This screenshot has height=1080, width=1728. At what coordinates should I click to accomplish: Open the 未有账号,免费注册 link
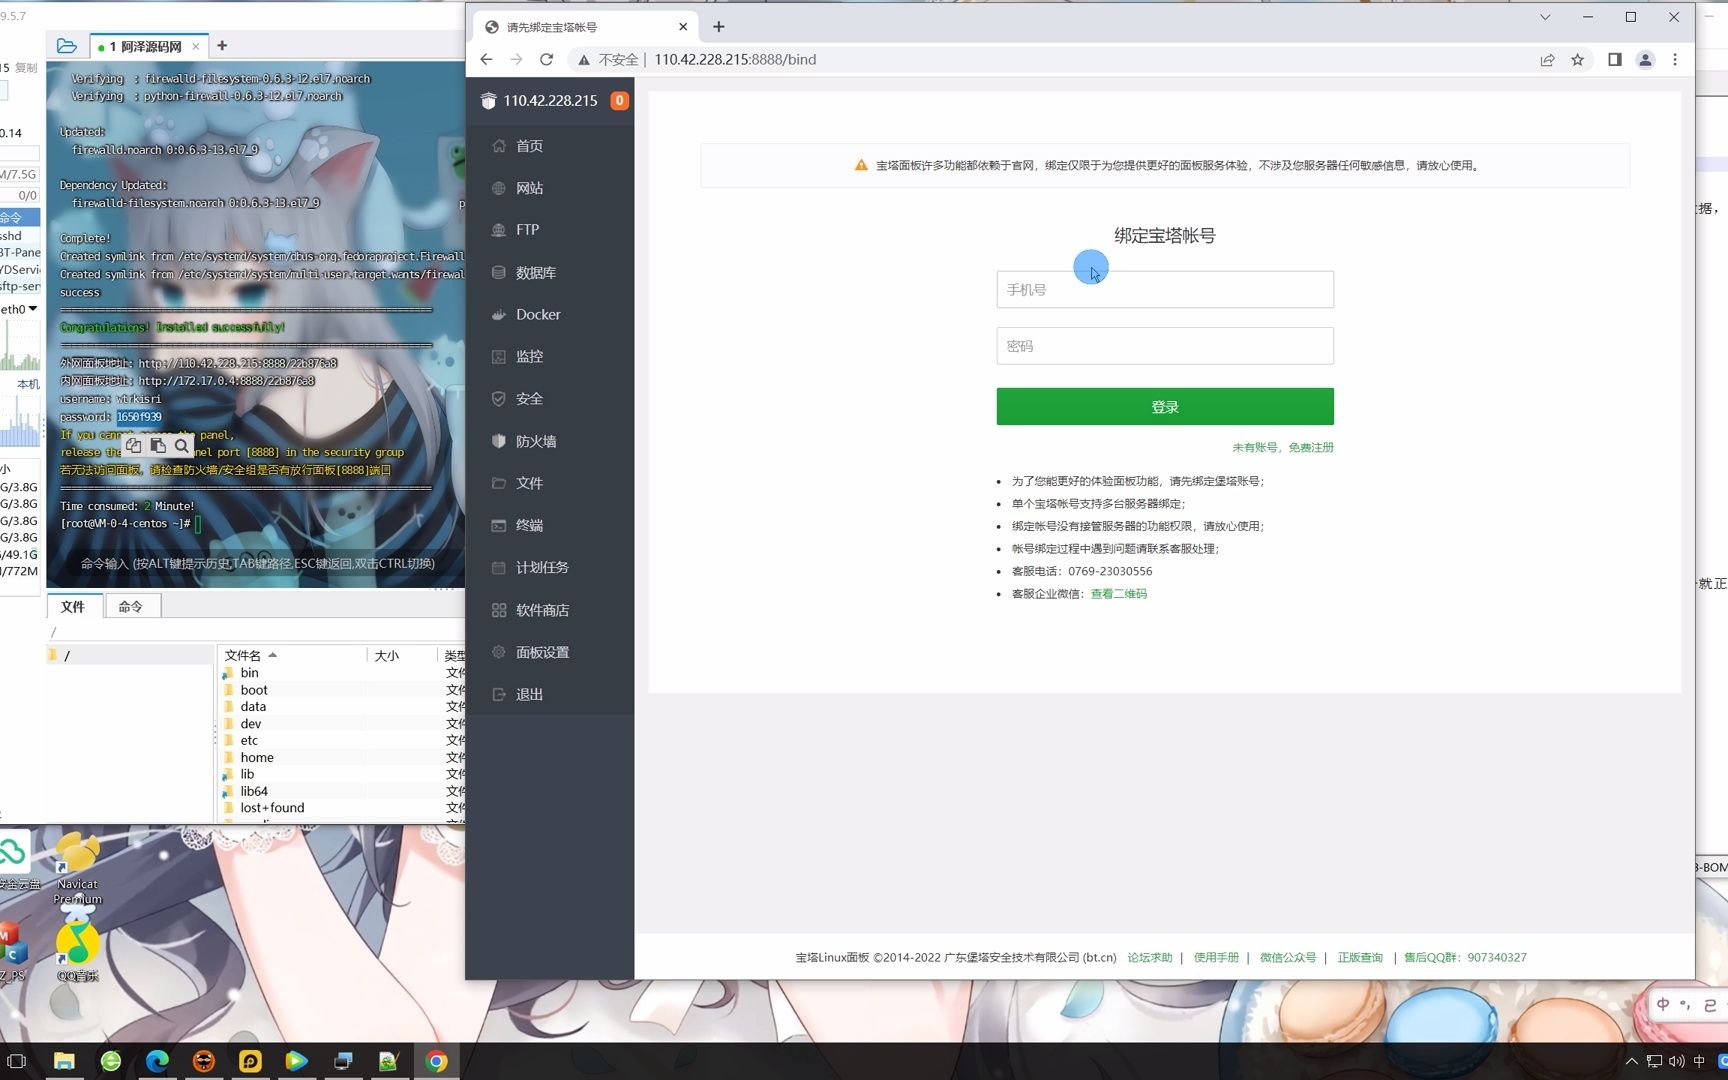pos(1283,448)
